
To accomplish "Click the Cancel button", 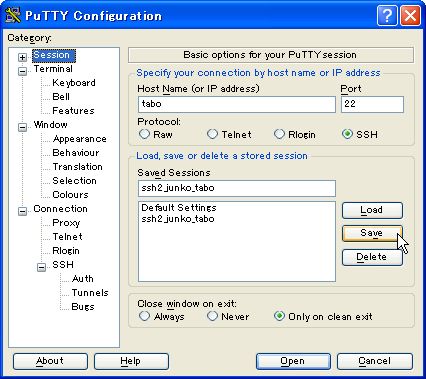I will (x=375, y=361).
